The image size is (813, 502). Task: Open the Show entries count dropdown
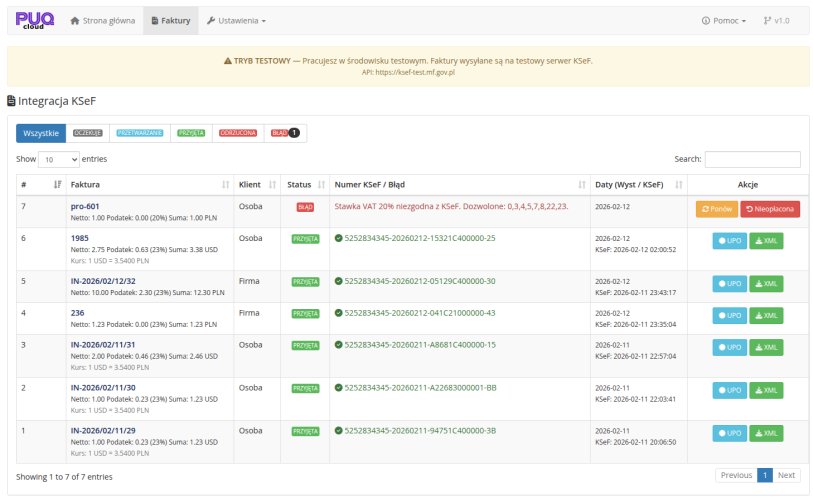59,159
